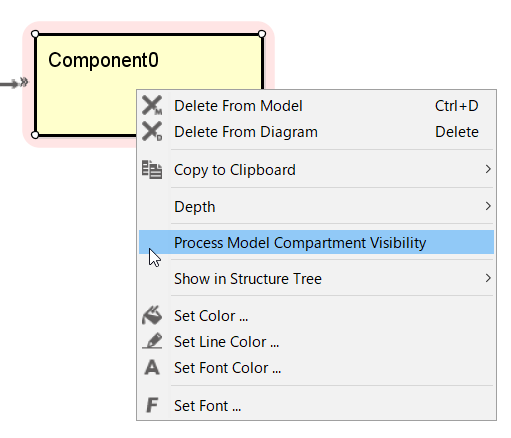The height and width of the screenshot is (438, 511).
Task: Choose Set Font Color option
Action: pyautogui.click(x=316, y=368)
